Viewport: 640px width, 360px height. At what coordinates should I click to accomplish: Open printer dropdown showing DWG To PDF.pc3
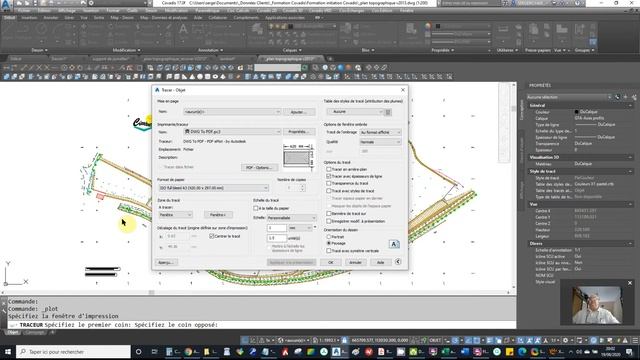(232, 132)
